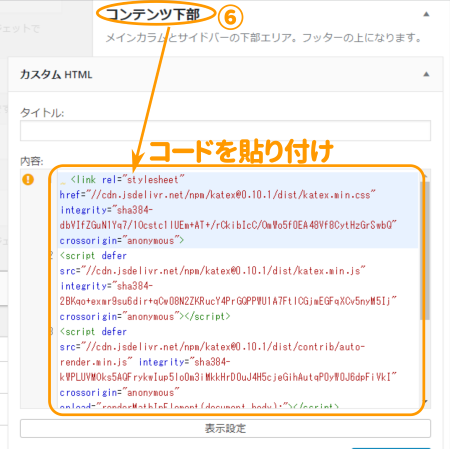Click the contrib/auto- src line in the code
The height and width of the screenshot is (449, 450).
pos(212,347)
